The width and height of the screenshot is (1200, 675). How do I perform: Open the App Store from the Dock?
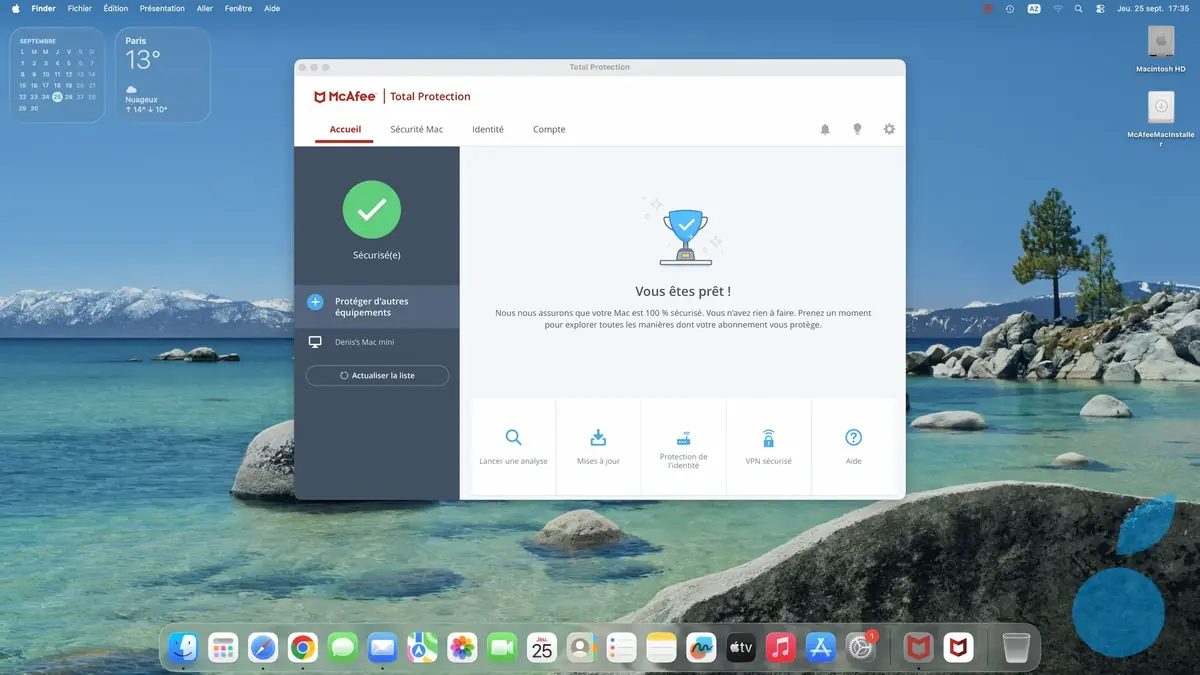click(820, 647)
